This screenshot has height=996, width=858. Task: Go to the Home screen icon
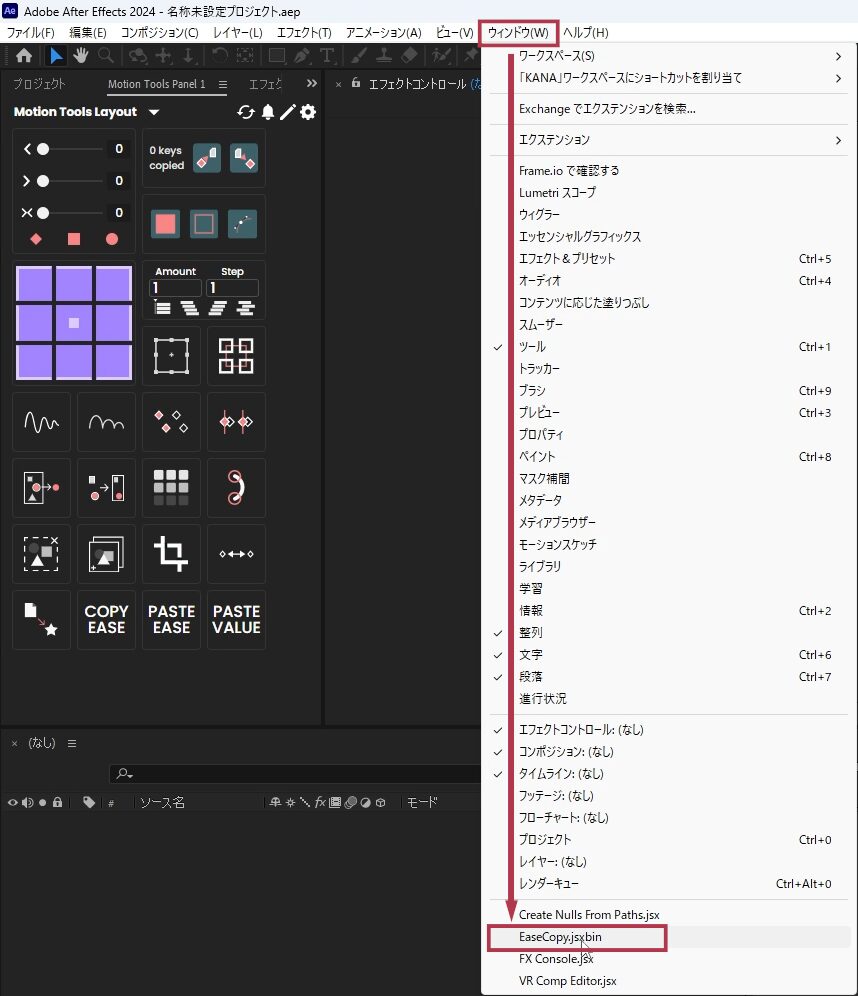click(x=23, y=56)
